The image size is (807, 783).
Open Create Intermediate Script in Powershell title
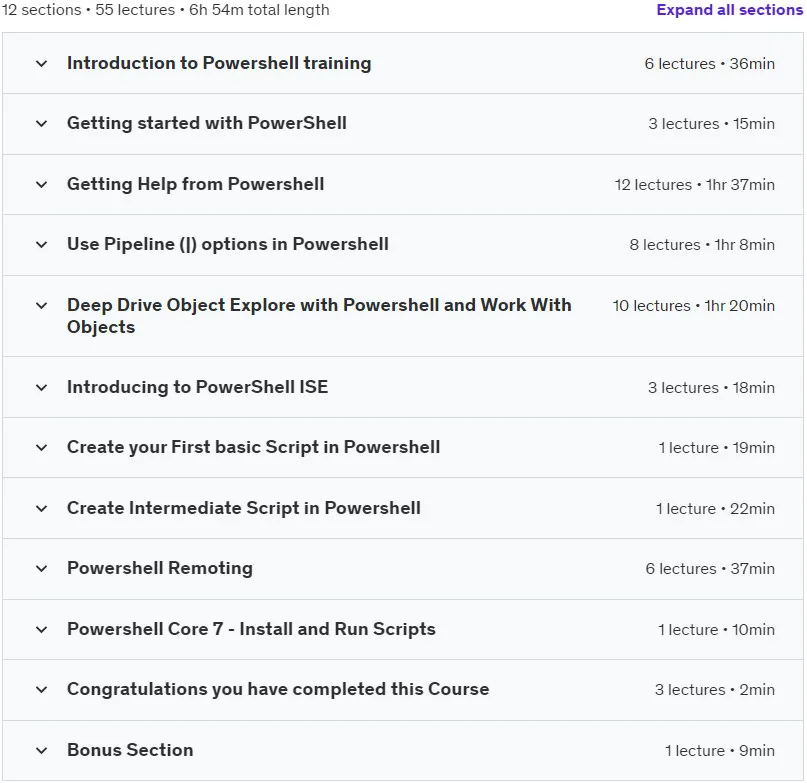(243, 508)
